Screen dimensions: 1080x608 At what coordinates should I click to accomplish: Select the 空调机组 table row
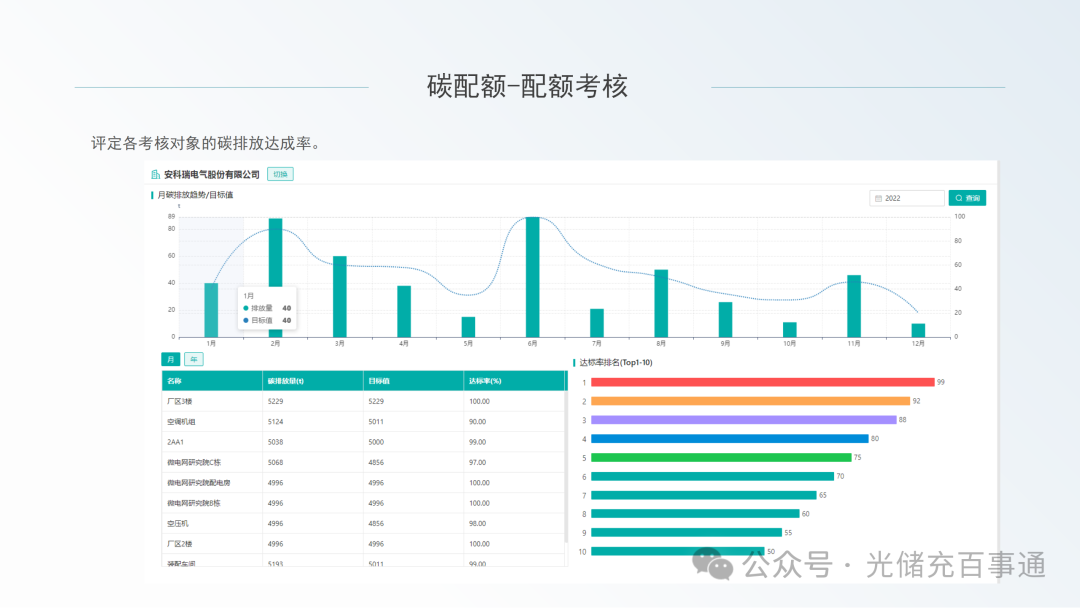[x=363, y=421]
